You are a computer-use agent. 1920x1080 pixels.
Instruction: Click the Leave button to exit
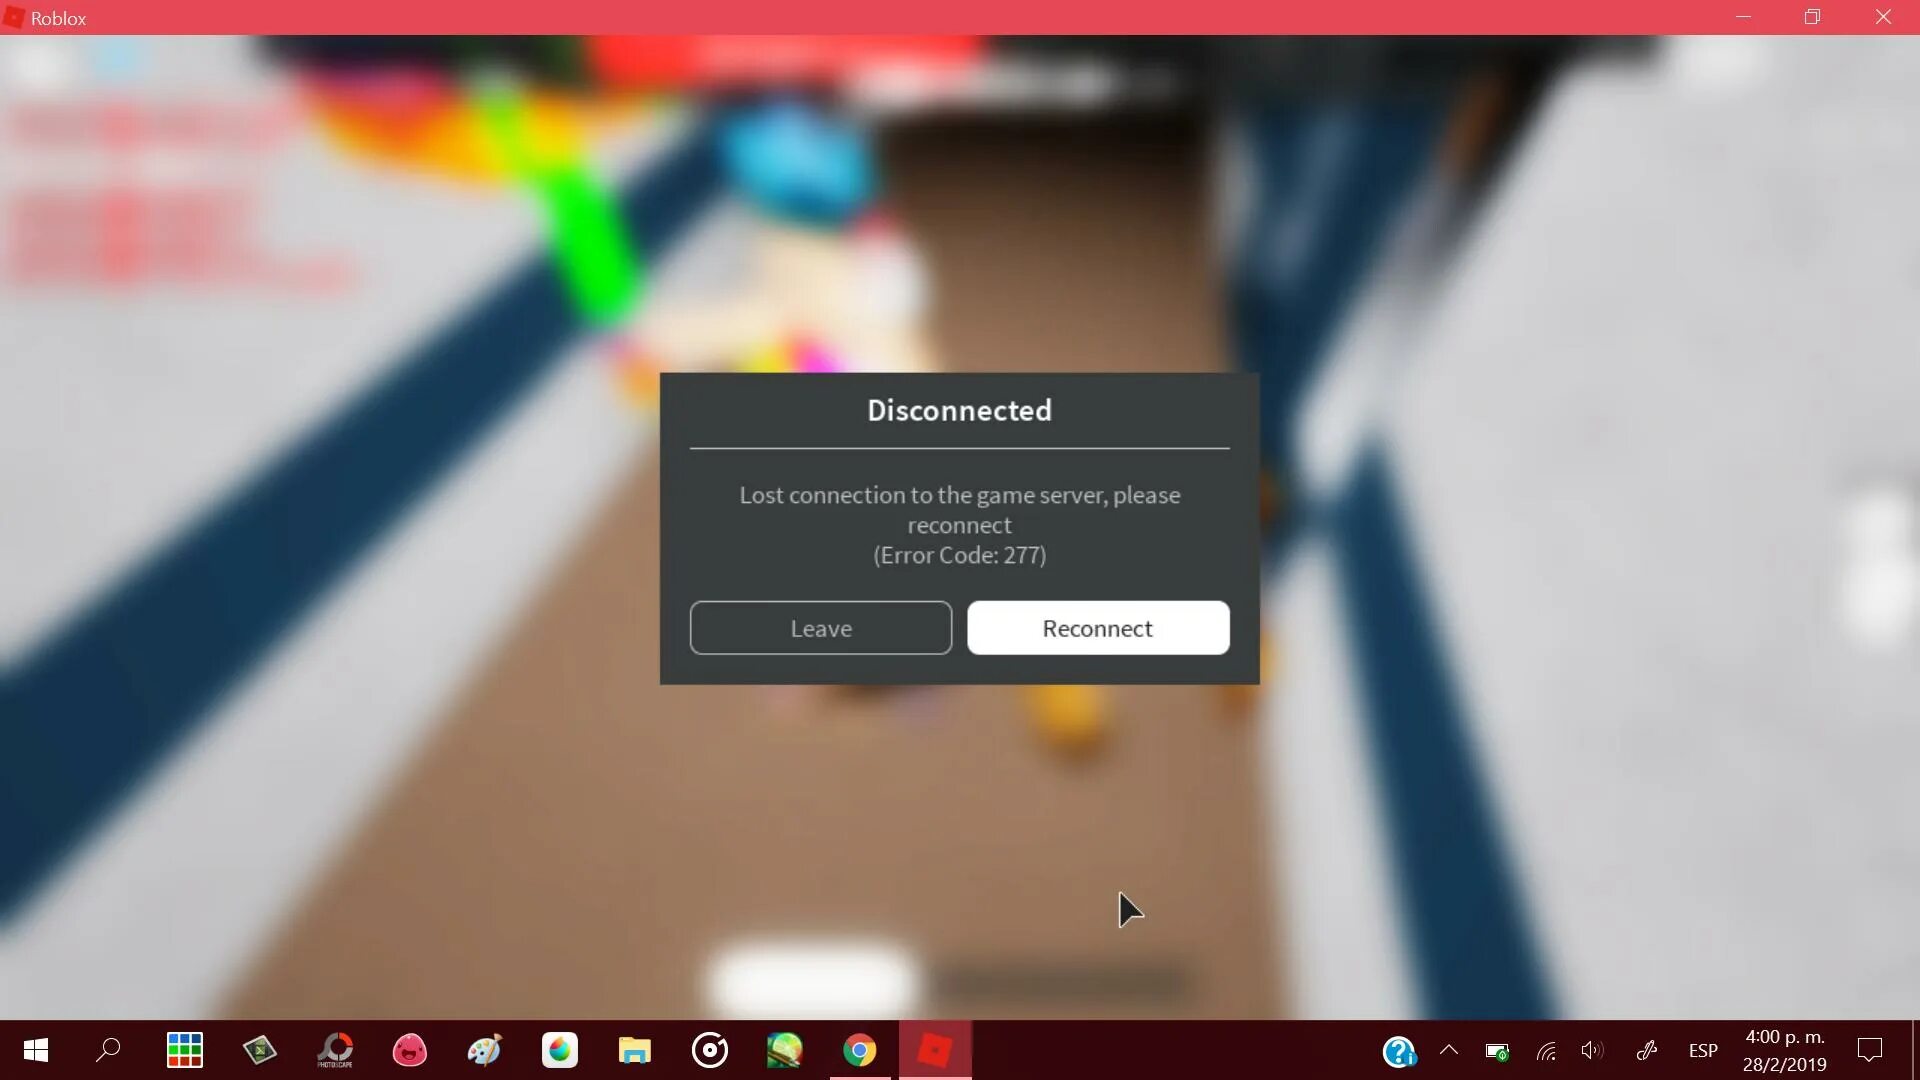pyautogui.click(x=820, y=626)
